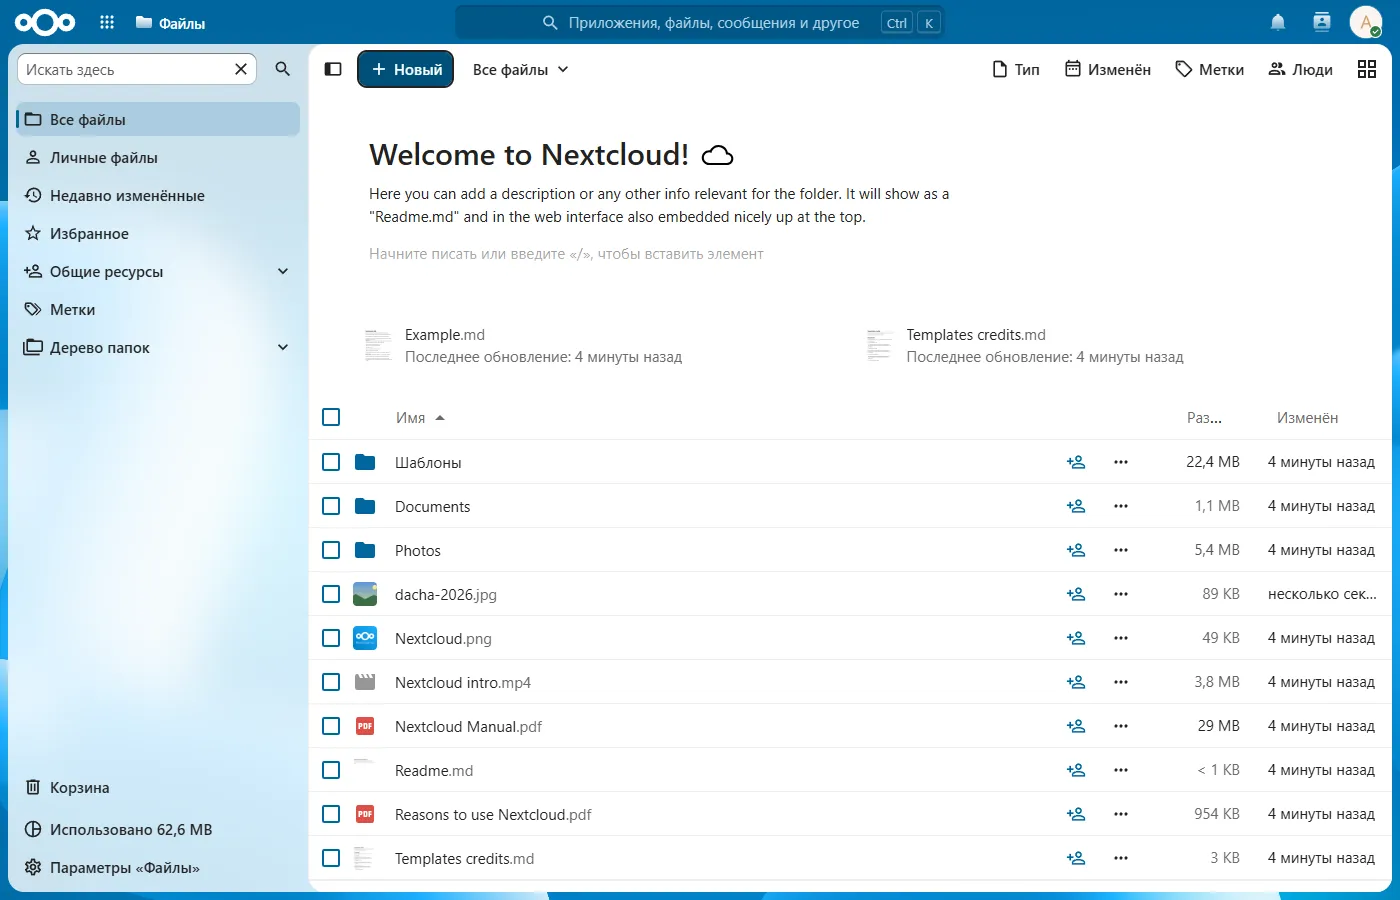Switch to grid view icon
This screenshot has height=900, width=1400.
coord(1367,69)
